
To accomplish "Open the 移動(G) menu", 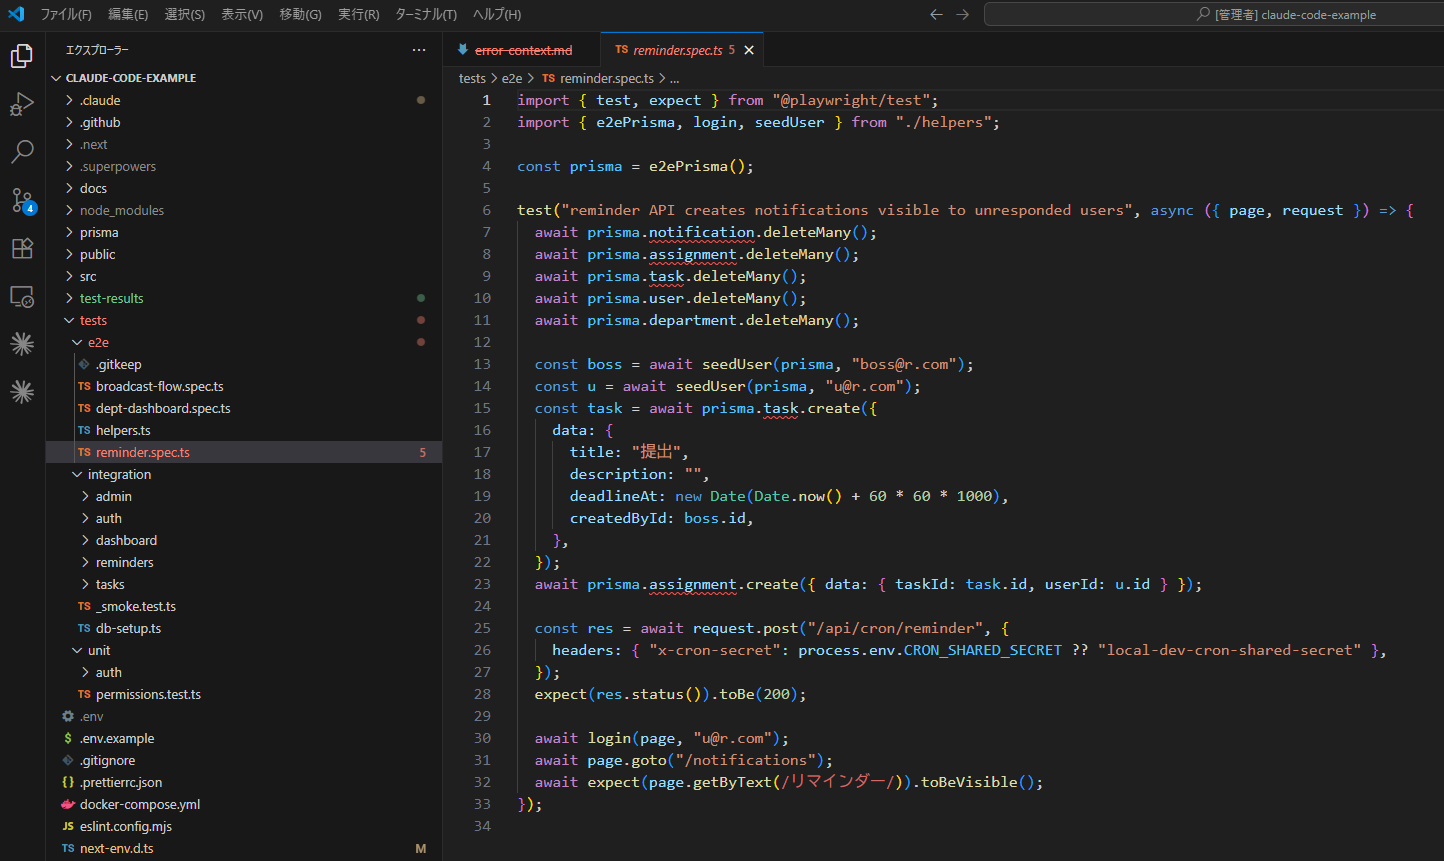I will pyautogui.click(x=300, y=14).
